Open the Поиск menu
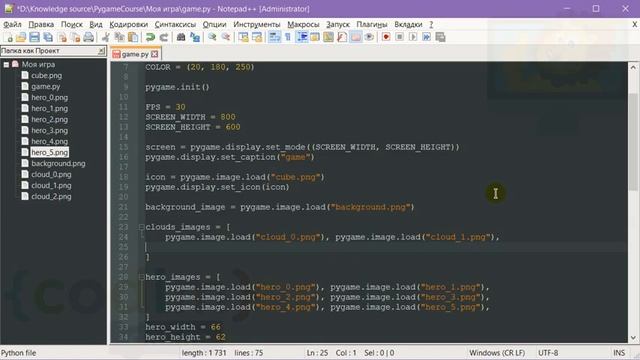This screenshot has width=640, height=360. point(72,24)
